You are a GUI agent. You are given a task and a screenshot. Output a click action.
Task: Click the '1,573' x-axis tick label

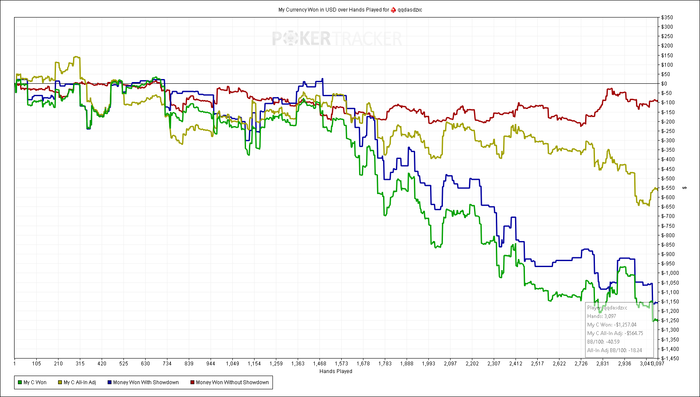[x=341, y=364]
